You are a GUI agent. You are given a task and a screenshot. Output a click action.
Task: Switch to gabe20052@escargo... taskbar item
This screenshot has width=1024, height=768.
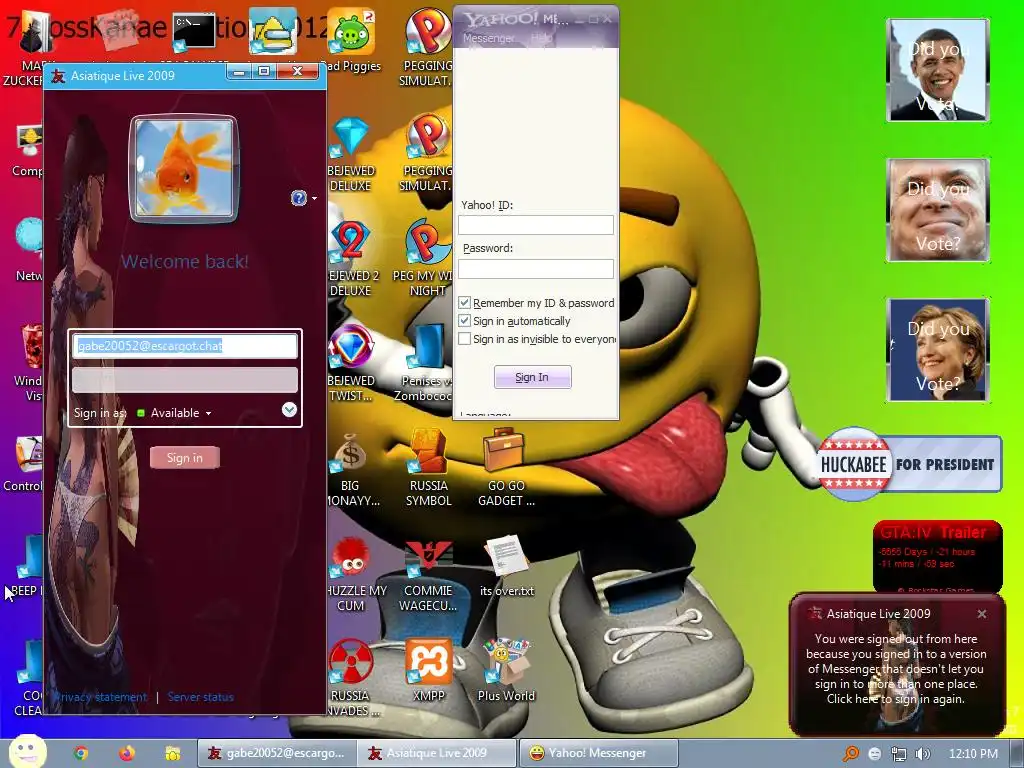pyautogui.click(x=277, y=753)
